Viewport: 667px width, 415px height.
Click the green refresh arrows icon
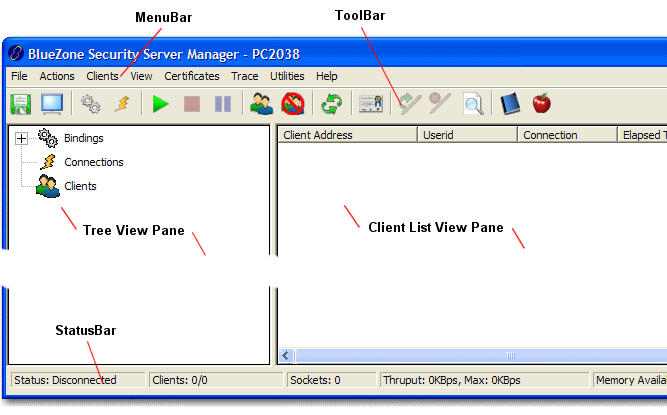(x=331, y=104)
